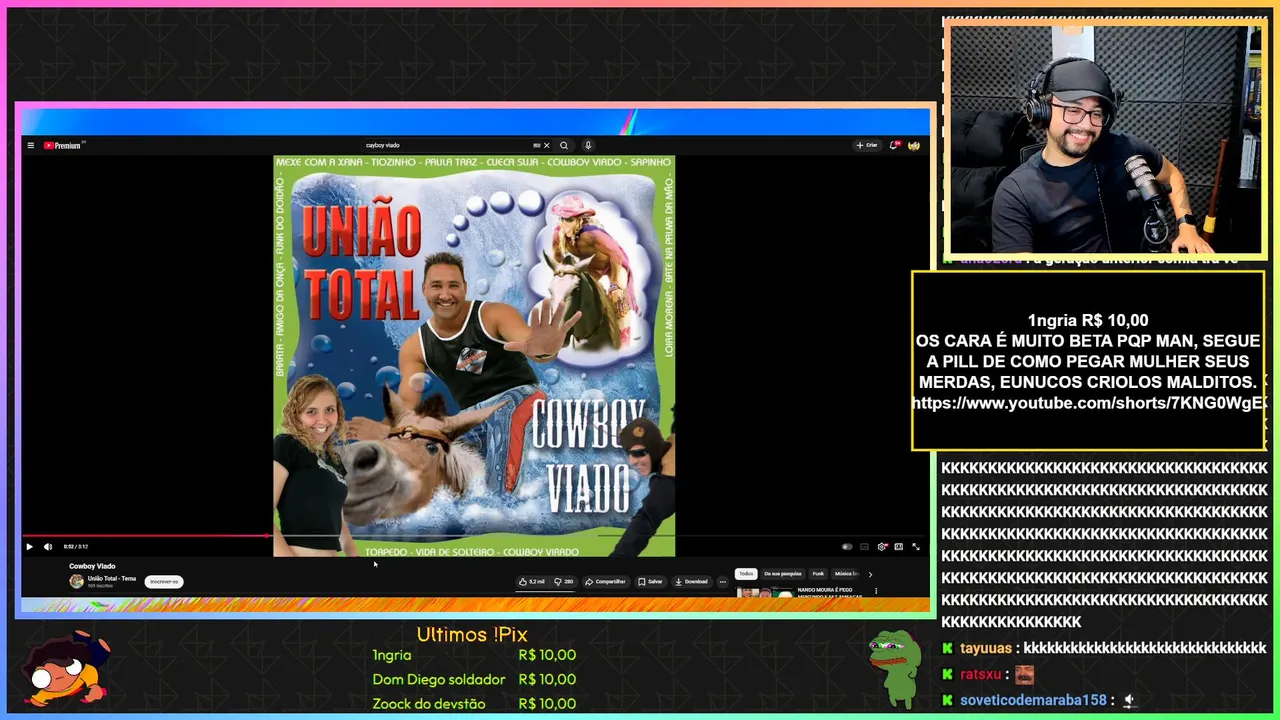Toggle subtitles in the video player
This screenshot has height=720, width=1280.
pyautogui.click(x=864, y=547)
